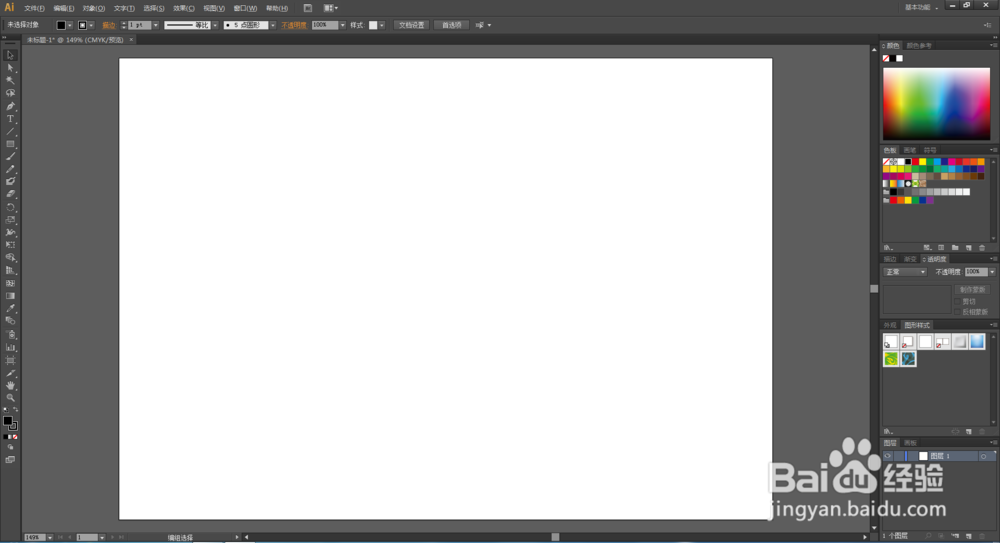Select the Paintbrush tool
The height and width of the screenshot is (543, 1000).
[x=10, y=157]
